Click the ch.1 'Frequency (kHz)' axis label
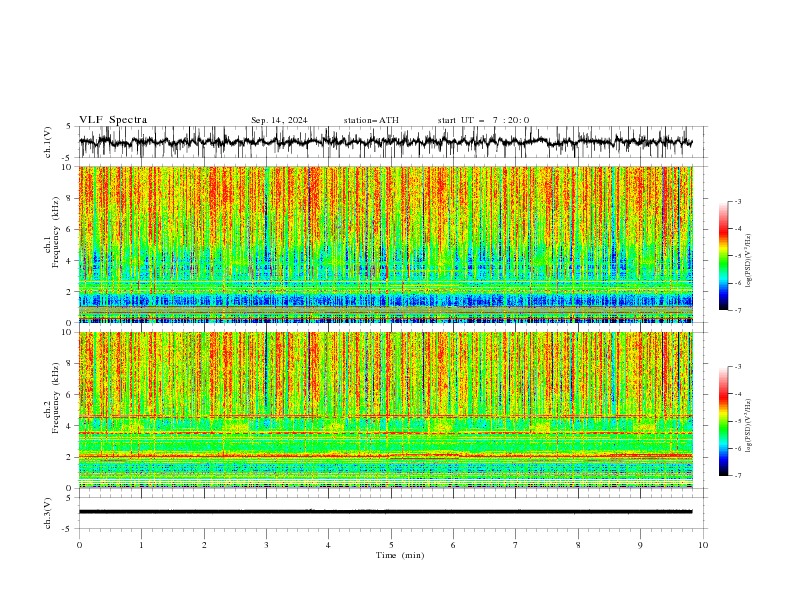This screenshot has width=792, height=612. (x=56, y=233)
